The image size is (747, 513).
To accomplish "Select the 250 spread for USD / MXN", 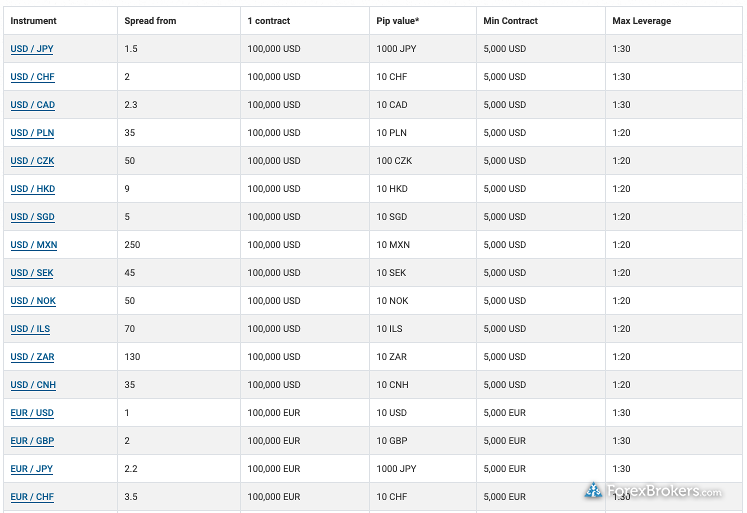I will [132, 245].
